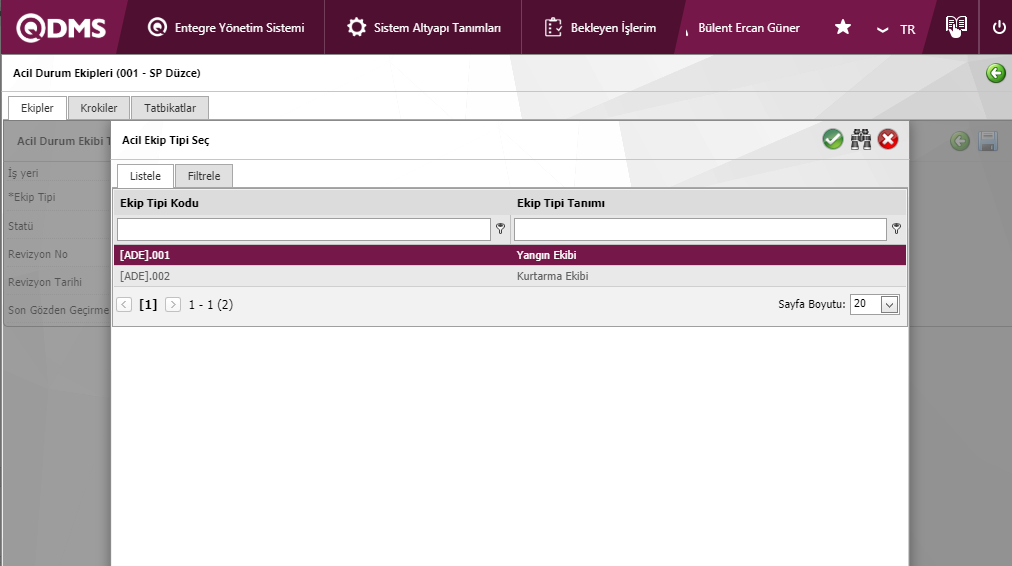The image size is (1012, 566).
Task: Click filter icon beside Ekip Tipi Kodu field
Action: point(500,228)
